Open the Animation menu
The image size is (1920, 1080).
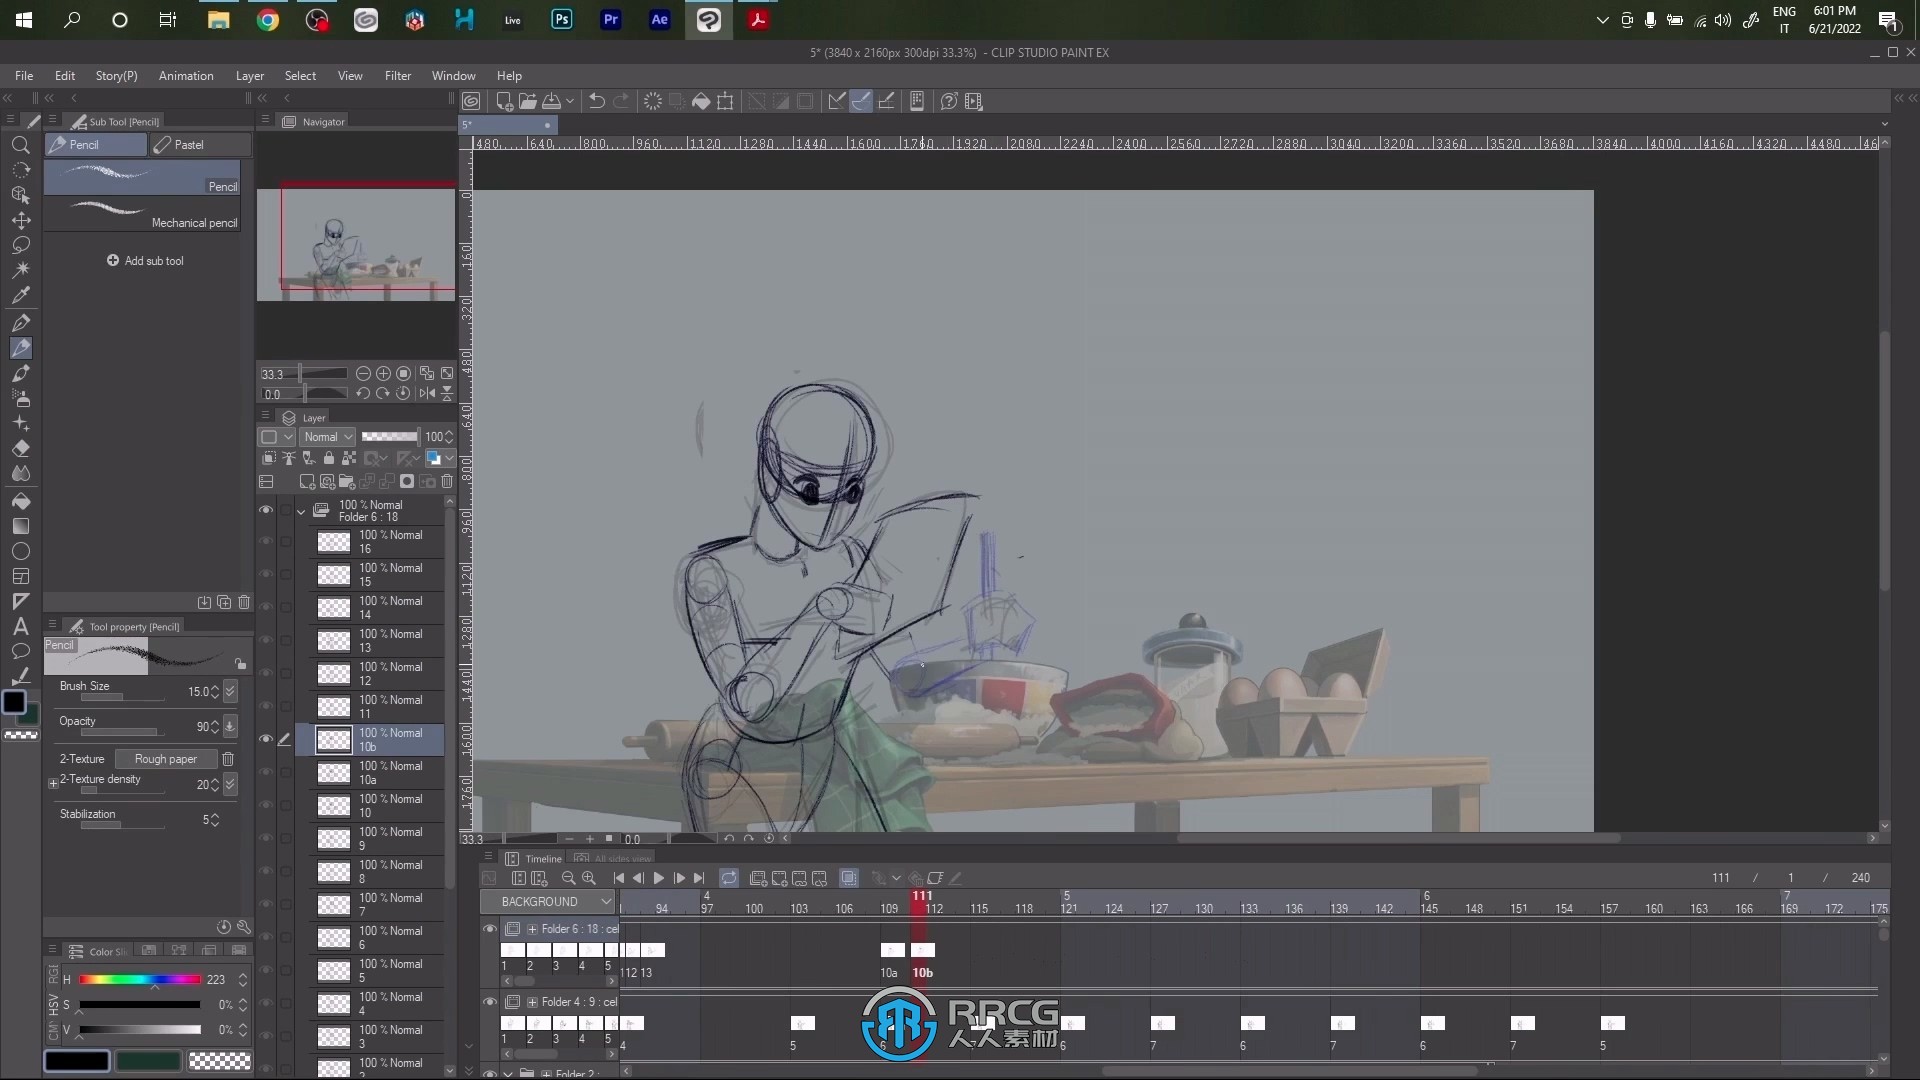[185, 75]
